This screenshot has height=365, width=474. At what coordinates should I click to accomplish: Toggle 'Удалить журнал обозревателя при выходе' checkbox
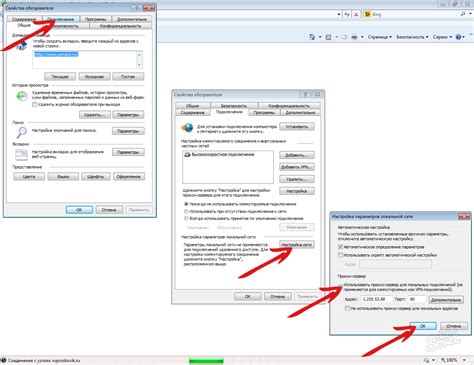pos(34,105)
